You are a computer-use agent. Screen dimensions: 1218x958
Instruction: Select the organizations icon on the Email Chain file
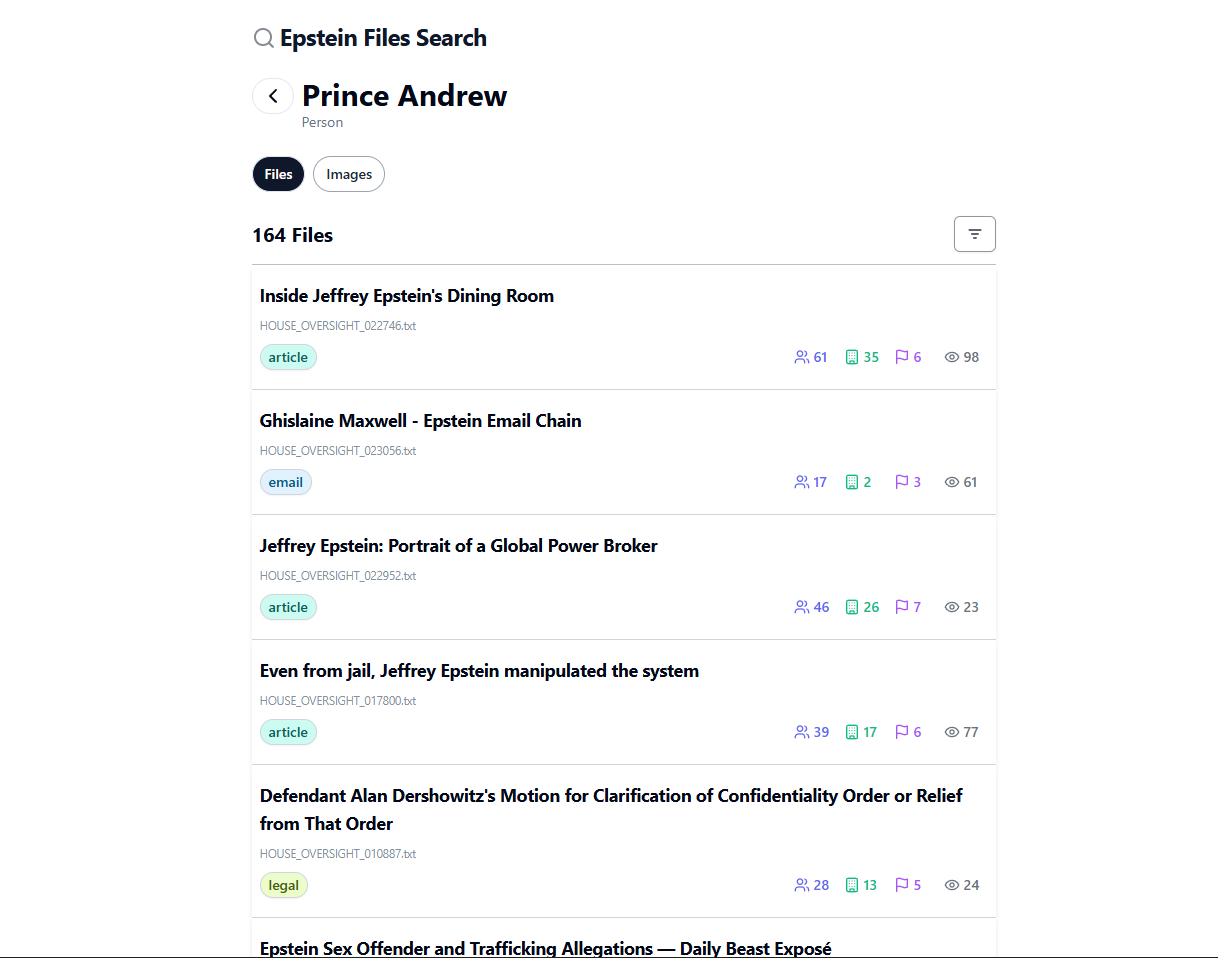(x=851, y=481)
